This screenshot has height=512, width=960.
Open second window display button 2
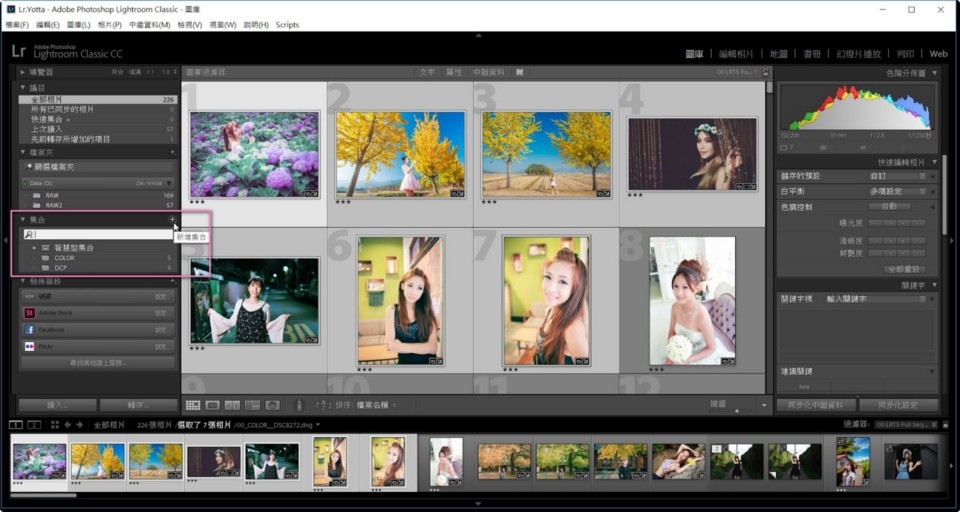pos(34,424)
